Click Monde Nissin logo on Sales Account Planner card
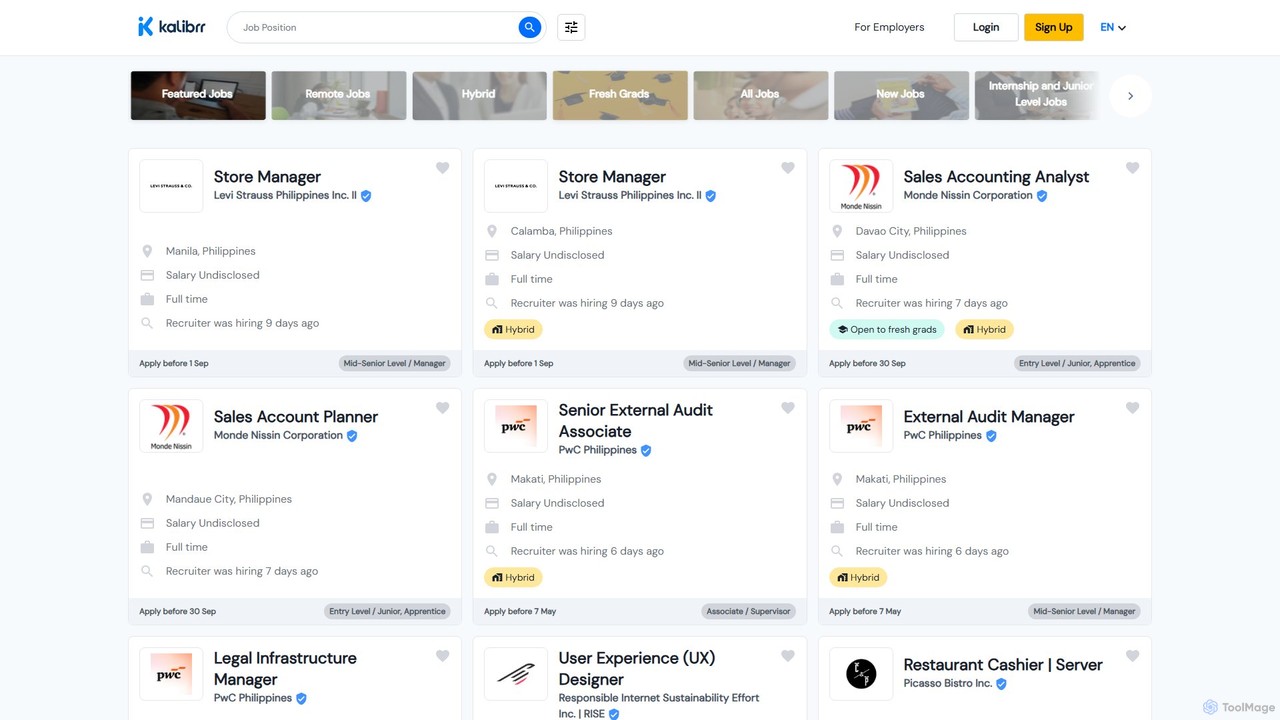This screenshot has height=720, width=1280. tap(171, 426)
